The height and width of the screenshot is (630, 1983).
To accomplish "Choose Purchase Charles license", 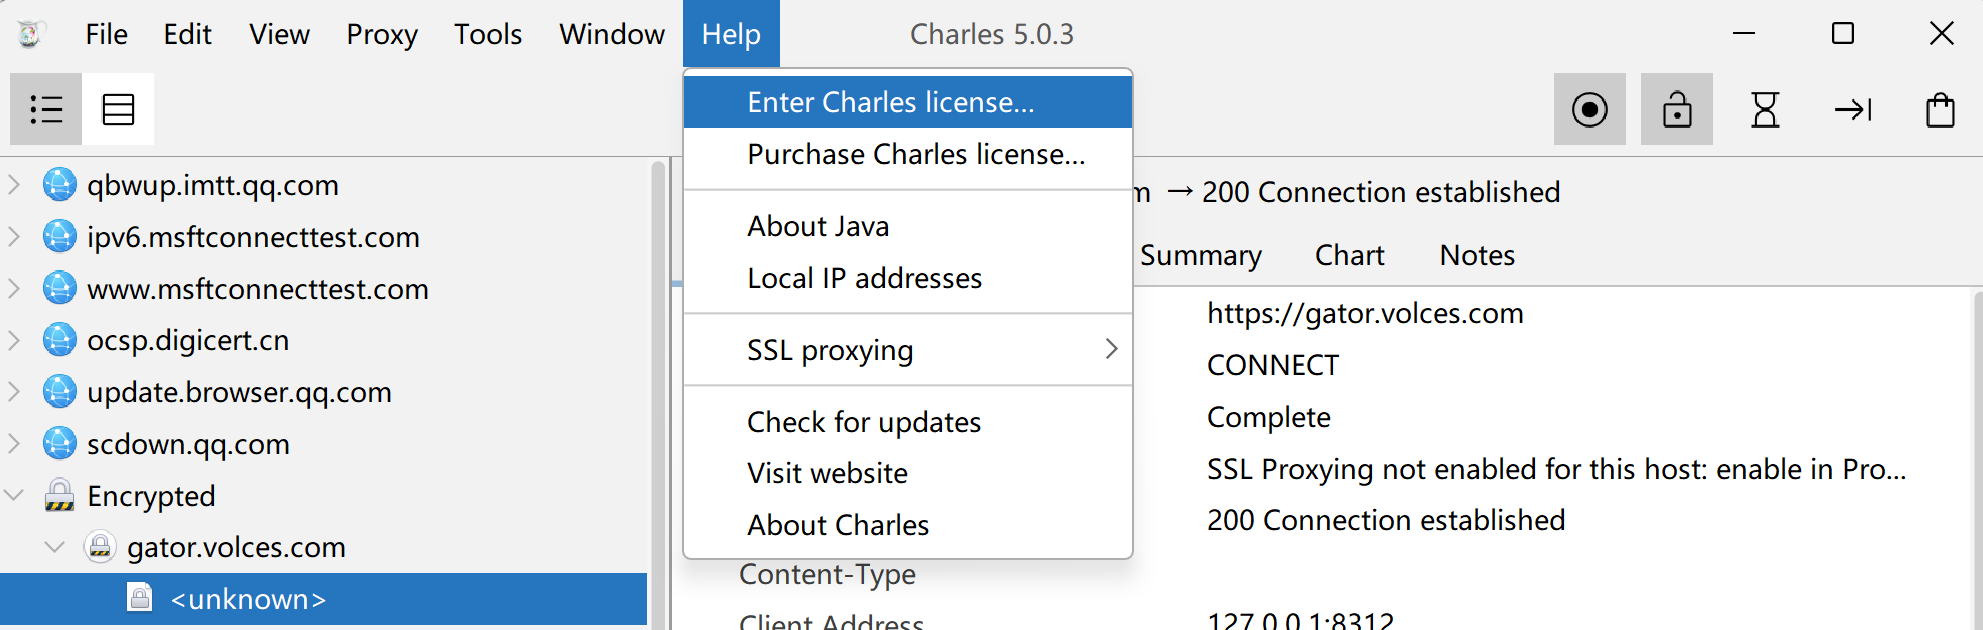I will (x=908, y=154).
